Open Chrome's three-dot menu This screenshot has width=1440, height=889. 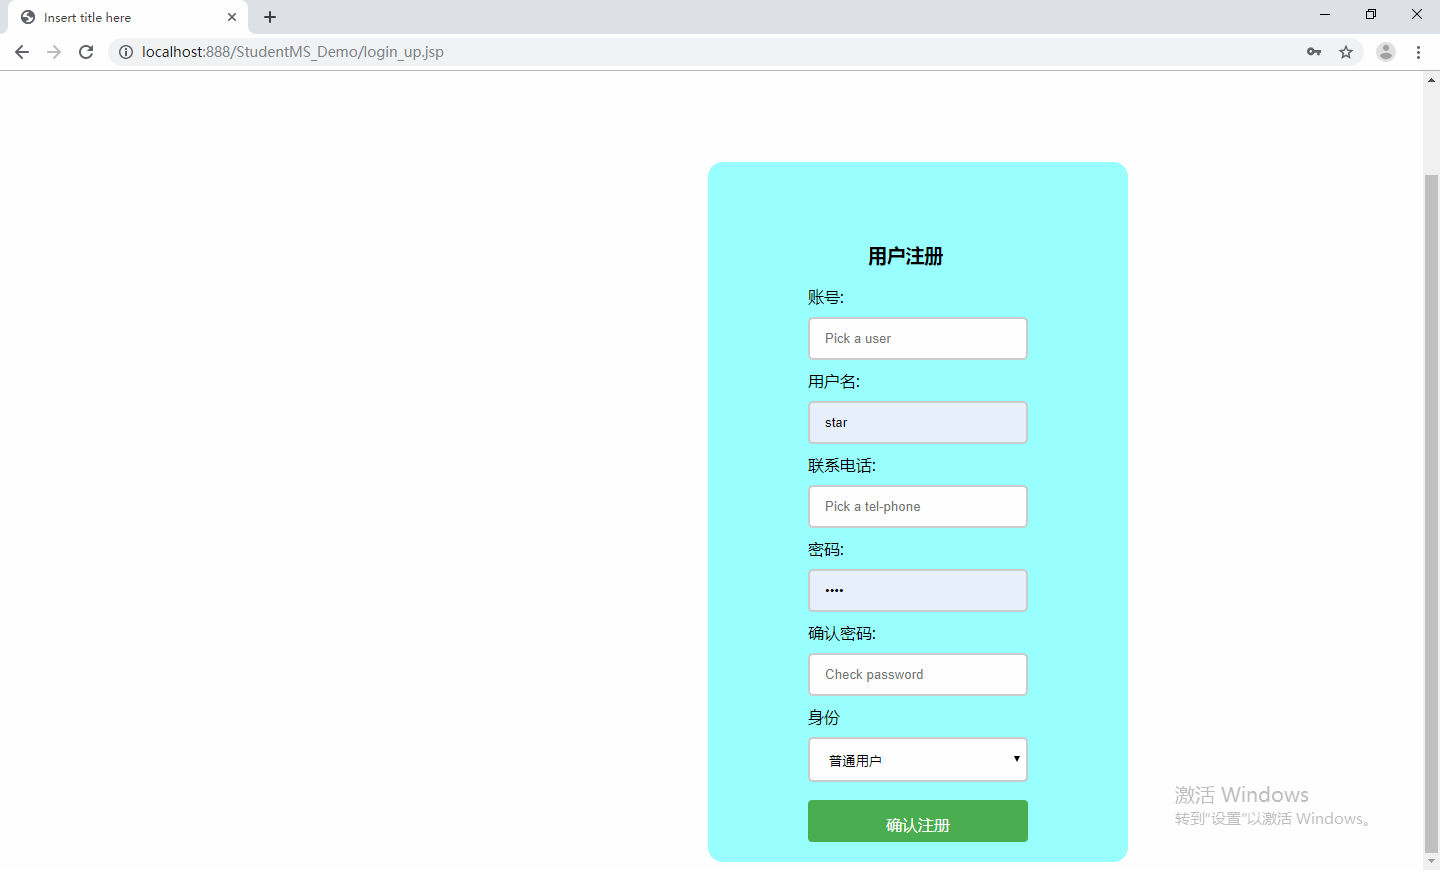click(x=1419, y=52)
